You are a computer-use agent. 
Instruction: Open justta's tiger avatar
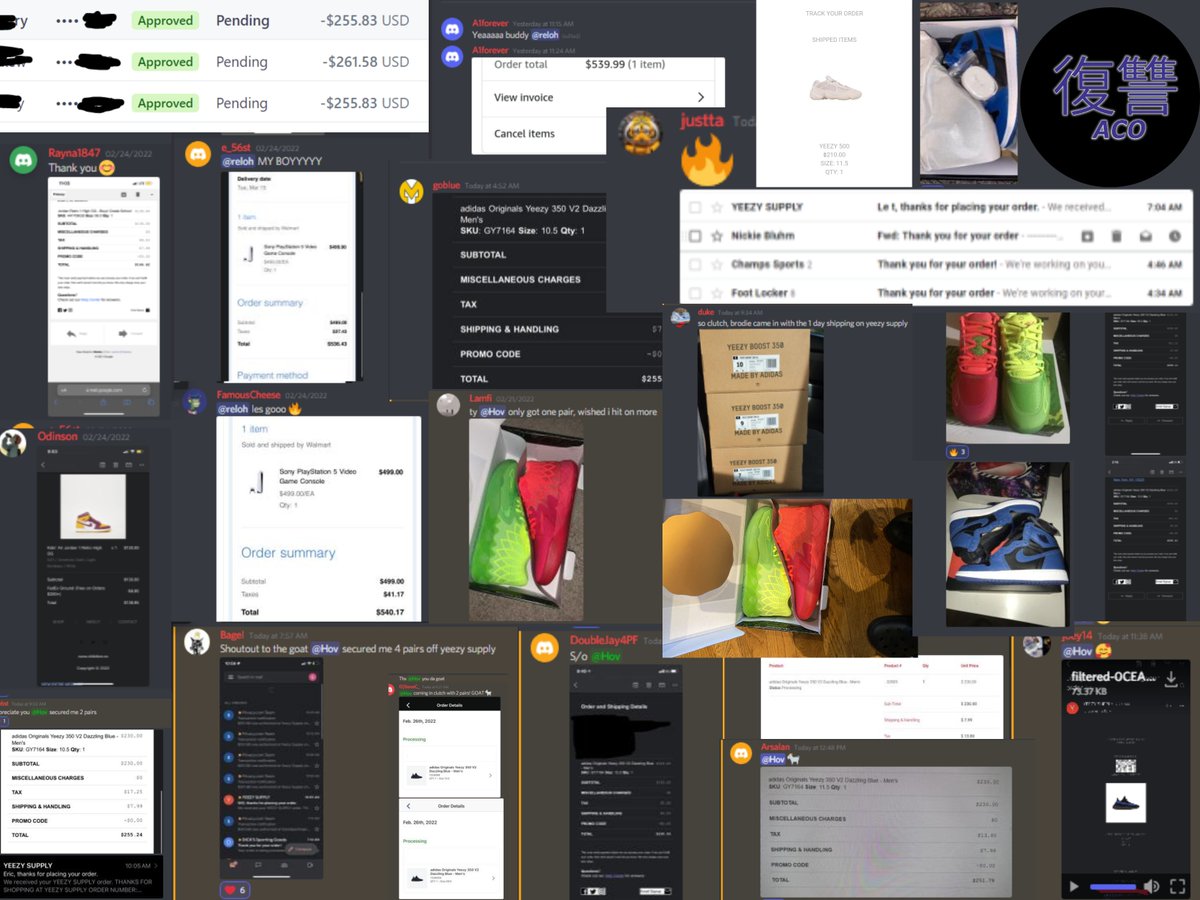pos(641,132)
